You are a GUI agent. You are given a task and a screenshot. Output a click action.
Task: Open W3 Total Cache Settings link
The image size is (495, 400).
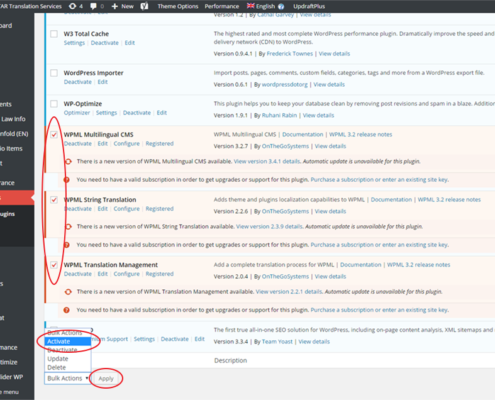point(74,43)
